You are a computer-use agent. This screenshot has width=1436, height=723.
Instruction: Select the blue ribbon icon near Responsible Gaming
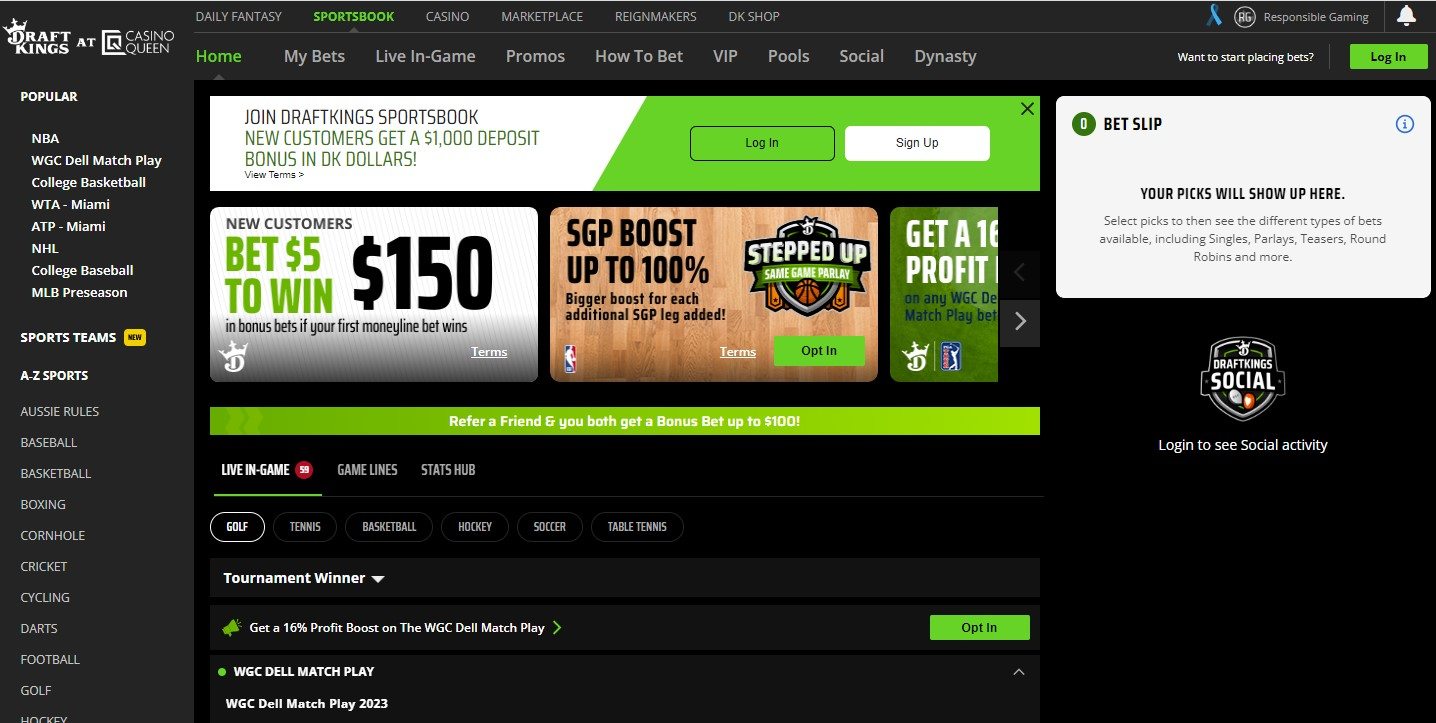pos(1212,16)
